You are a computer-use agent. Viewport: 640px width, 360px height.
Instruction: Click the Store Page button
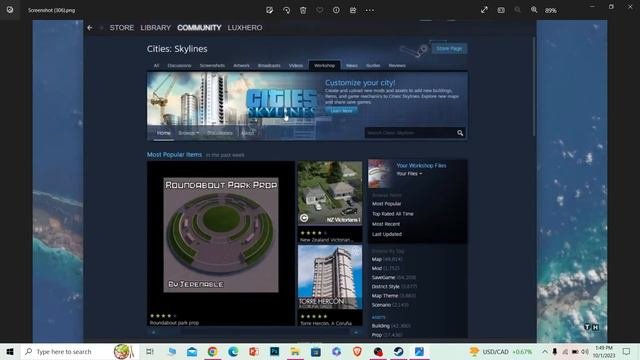449,49
